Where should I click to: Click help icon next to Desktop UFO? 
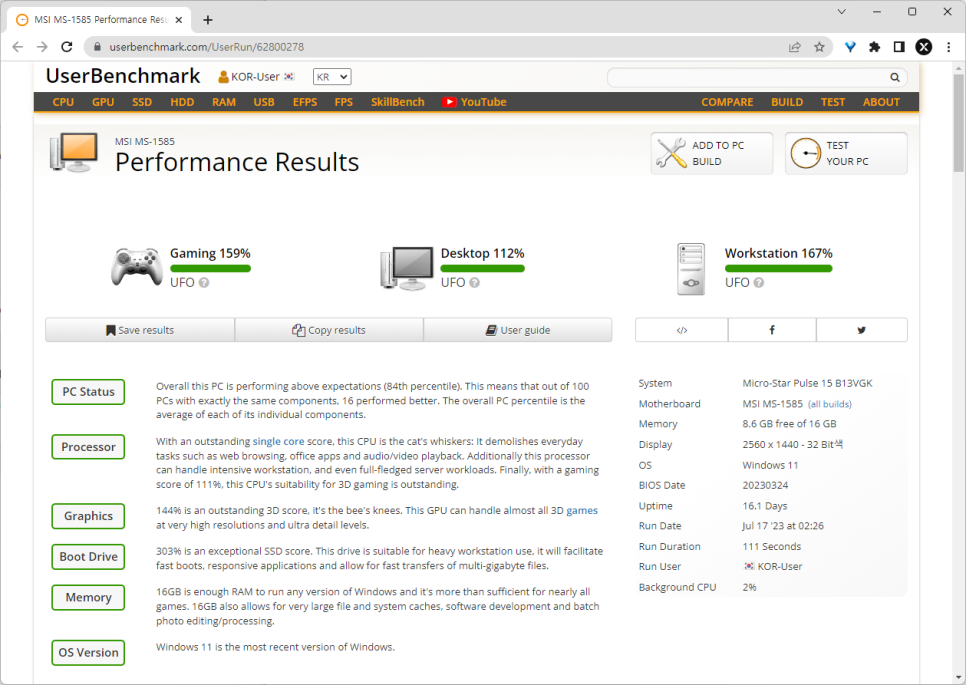[474, 283]
